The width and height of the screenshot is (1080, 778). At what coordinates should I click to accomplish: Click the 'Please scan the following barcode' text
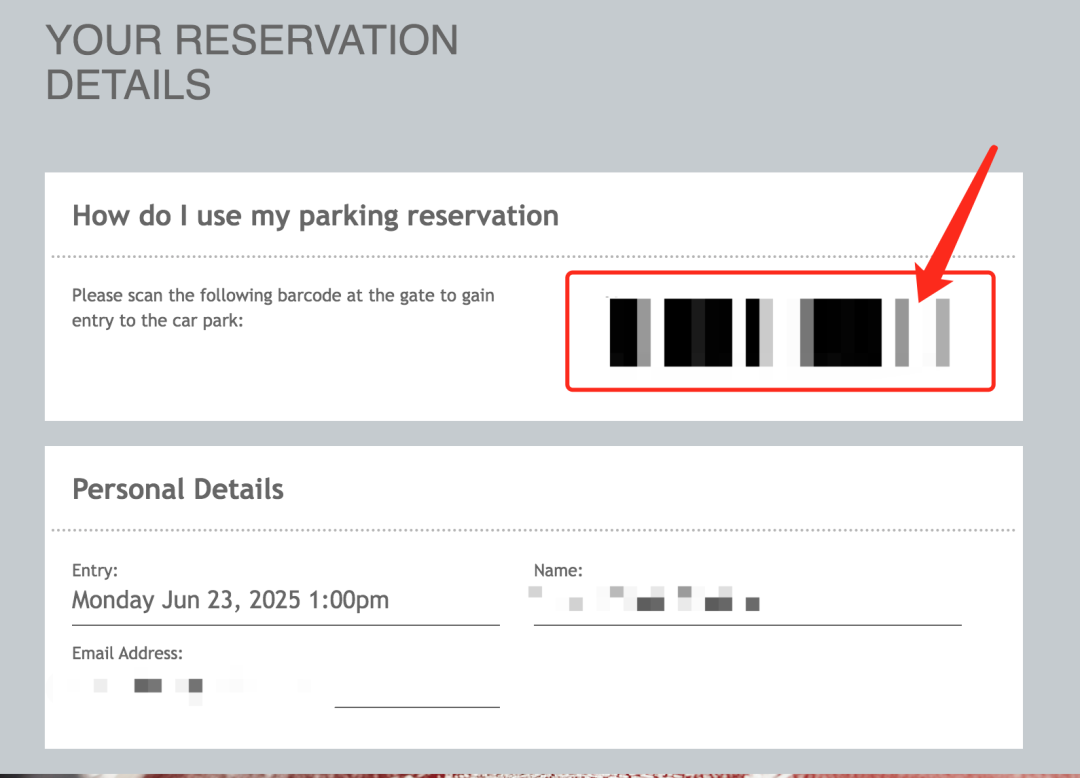click(283, 308)
